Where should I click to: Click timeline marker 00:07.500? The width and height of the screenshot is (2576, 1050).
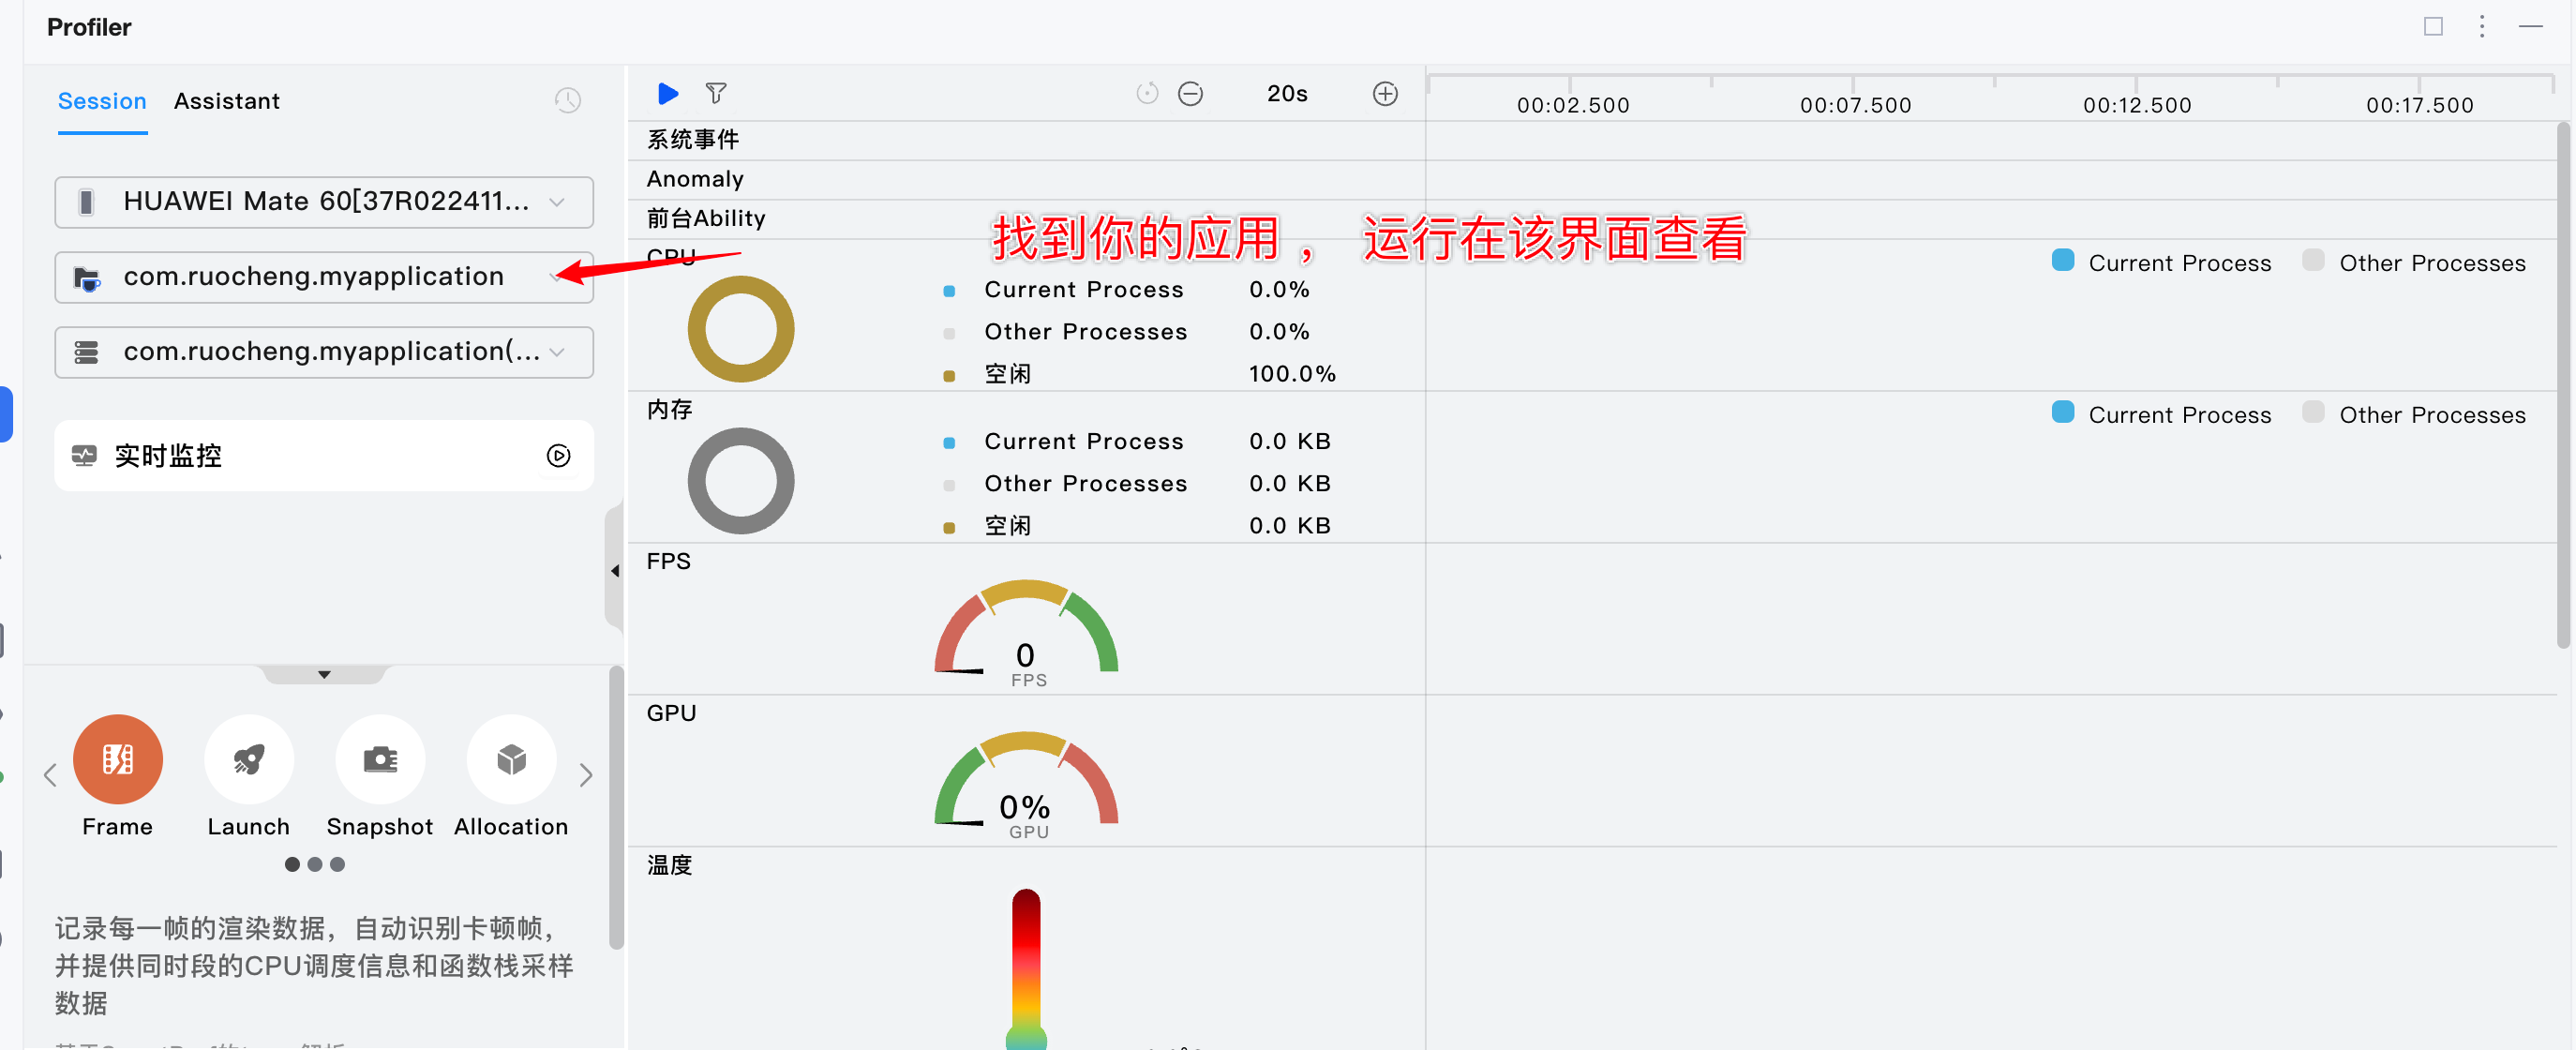click(x=1855, y=105)
